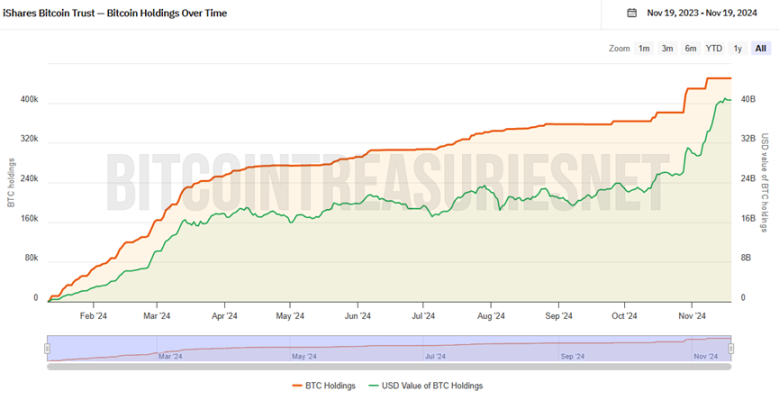Choose the 6m zoom option

click(x=690, y=48)
